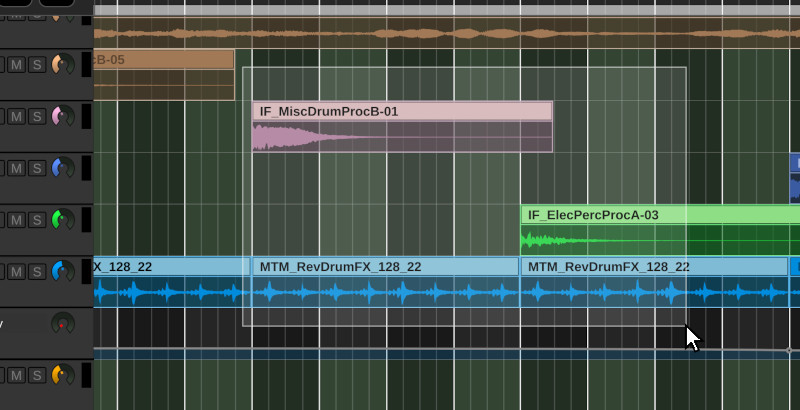Solo the IF_MiscDrumProcB-01 track

37,117
